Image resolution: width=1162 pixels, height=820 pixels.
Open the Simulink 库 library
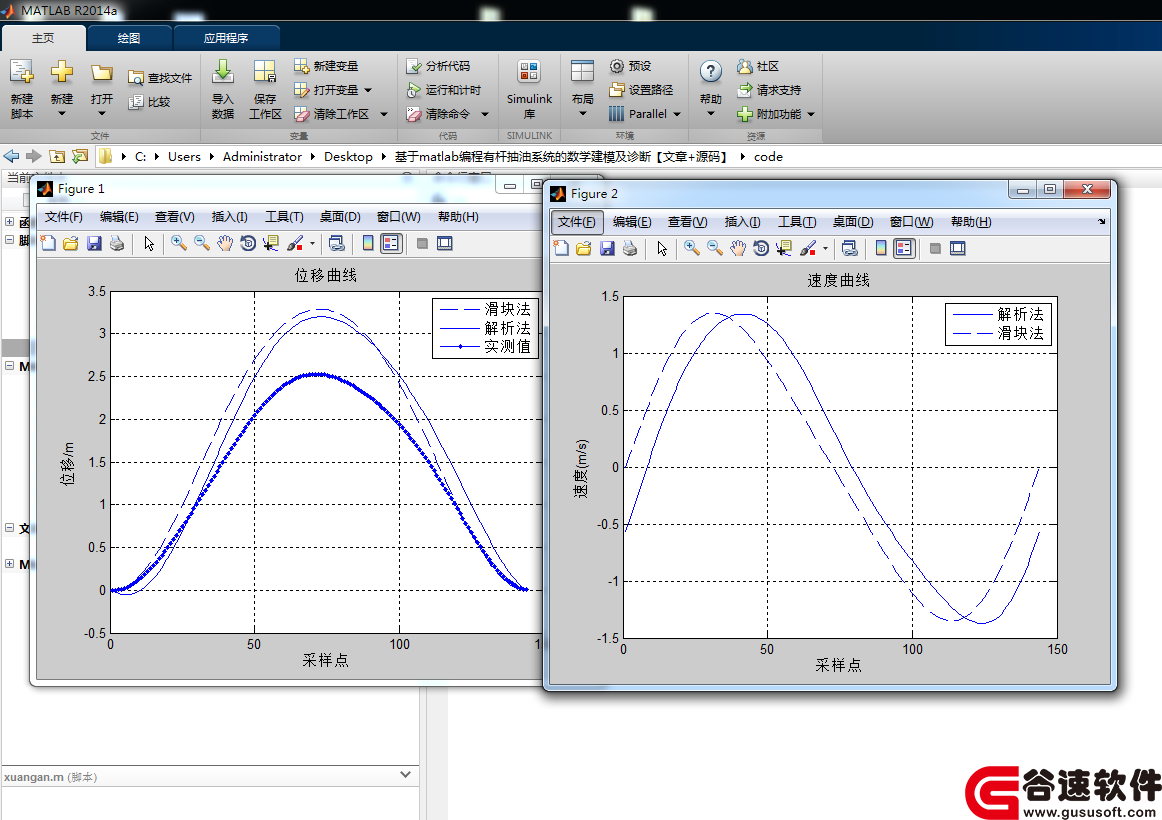[x=529, y=89]
